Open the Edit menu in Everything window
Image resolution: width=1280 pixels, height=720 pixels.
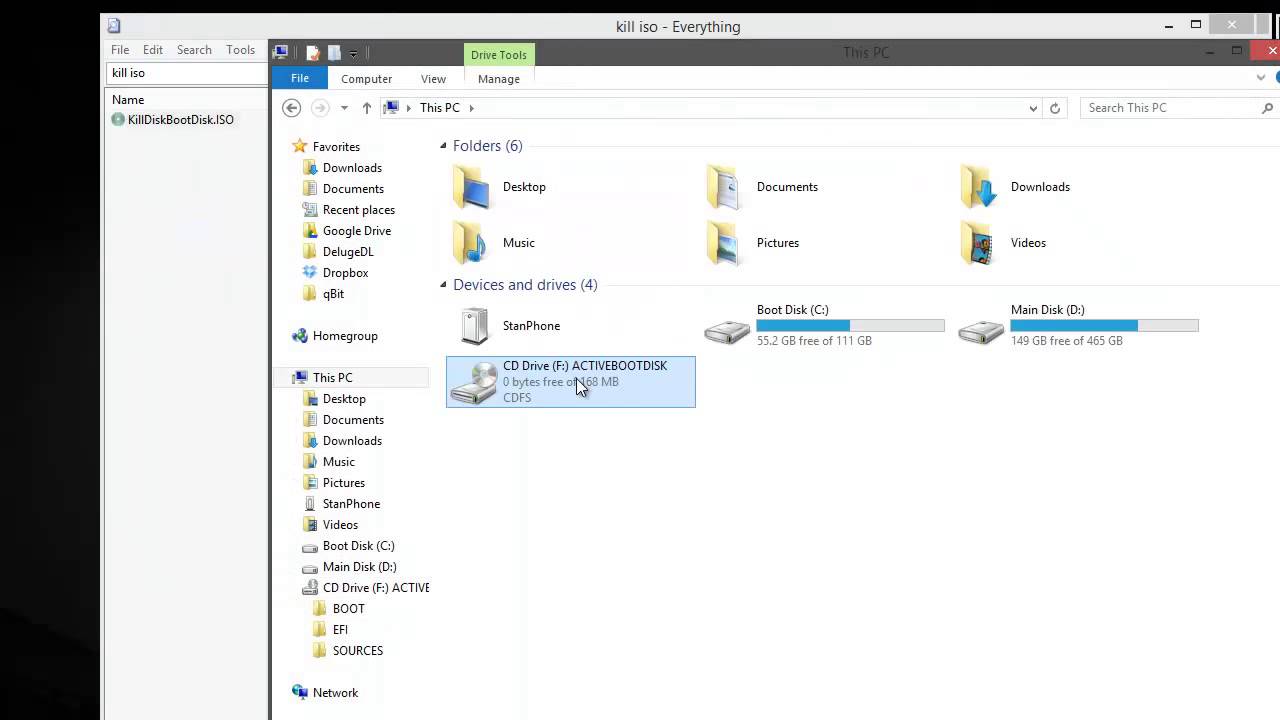click(x=153, y=50)
